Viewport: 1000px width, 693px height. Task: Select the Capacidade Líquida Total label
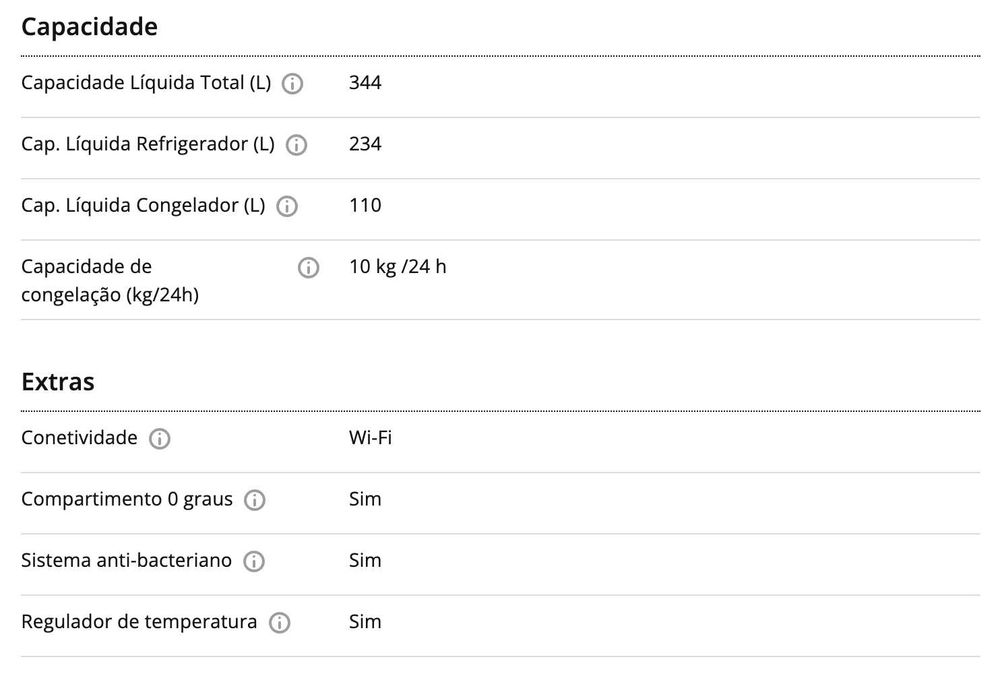click(x=146, y=83)
